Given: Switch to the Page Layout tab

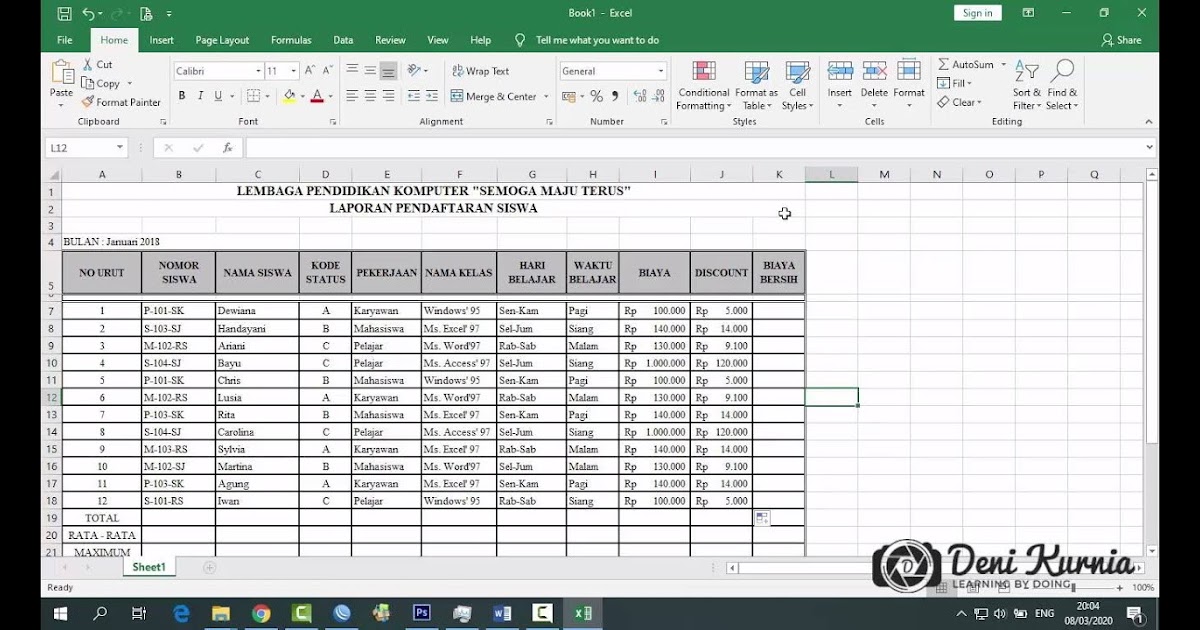Looking at the screenshot, I should [222, 40].
